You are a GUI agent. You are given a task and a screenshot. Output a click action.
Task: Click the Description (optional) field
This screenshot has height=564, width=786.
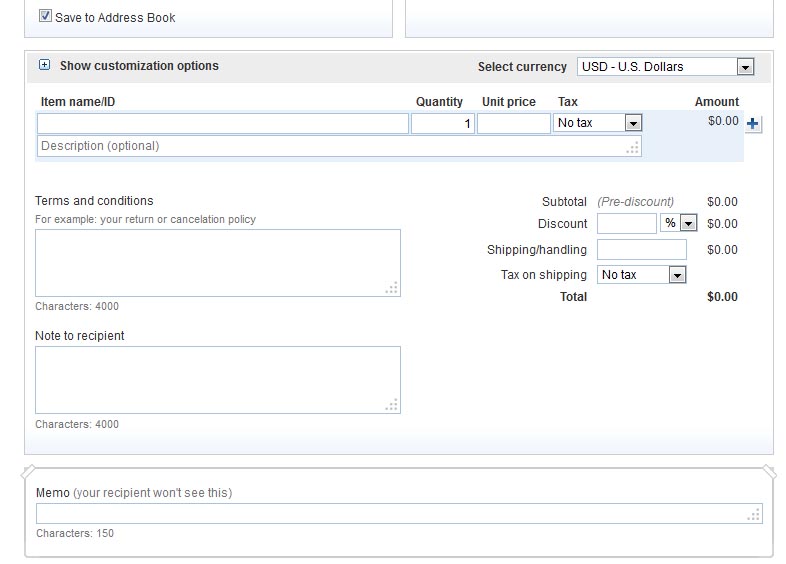pyautogui.click(x=330, y=146)
